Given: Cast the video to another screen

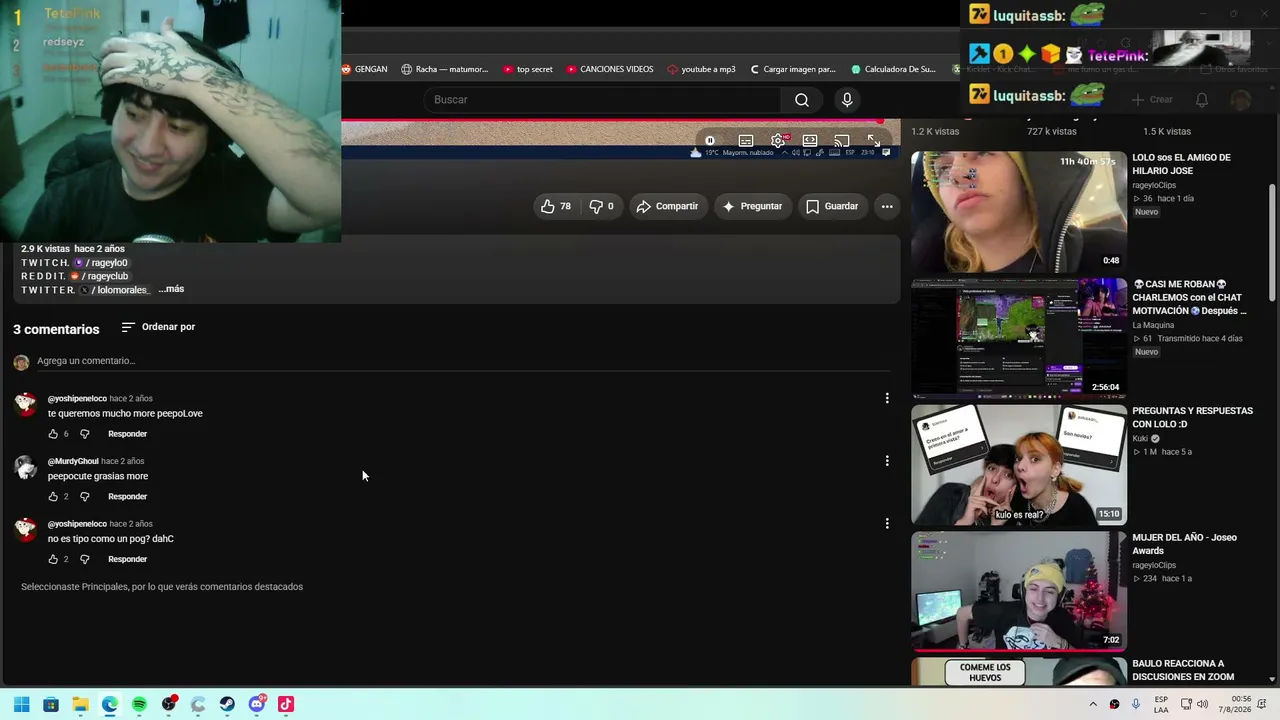Looking at the screenshot, I should click(842, 141).
